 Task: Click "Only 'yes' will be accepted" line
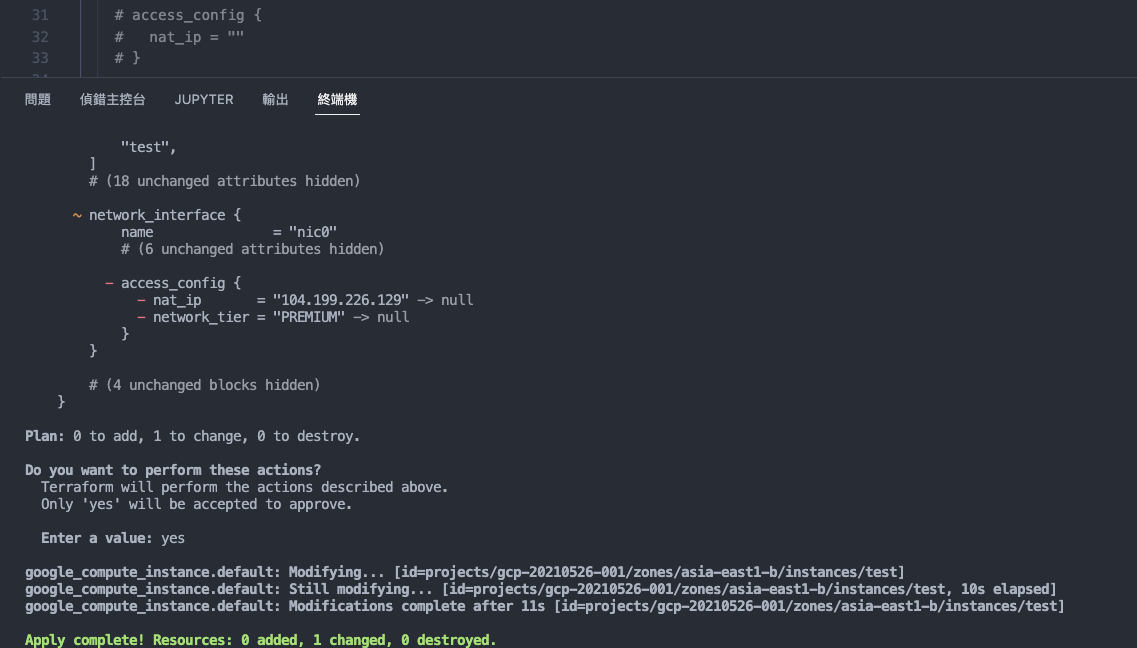[x=197, y=504]
